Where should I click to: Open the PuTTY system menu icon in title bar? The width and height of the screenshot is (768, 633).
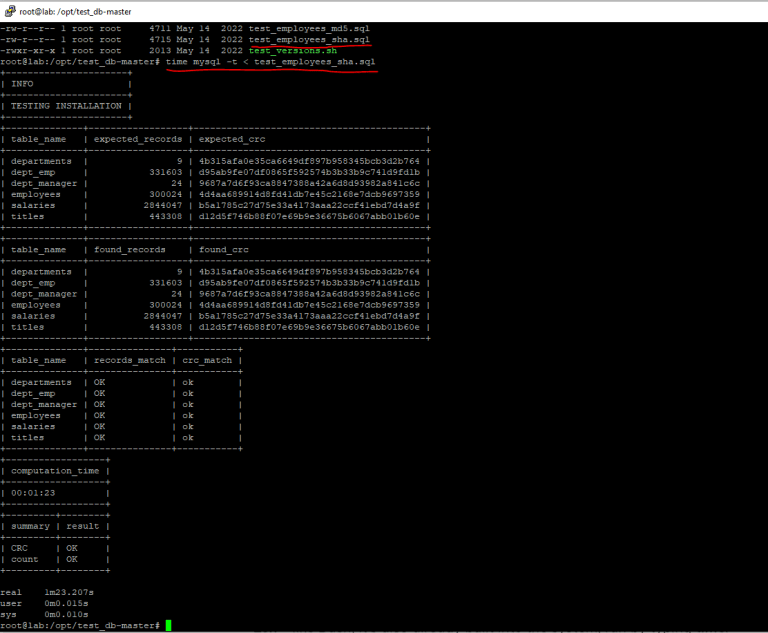tap(10, 11)
